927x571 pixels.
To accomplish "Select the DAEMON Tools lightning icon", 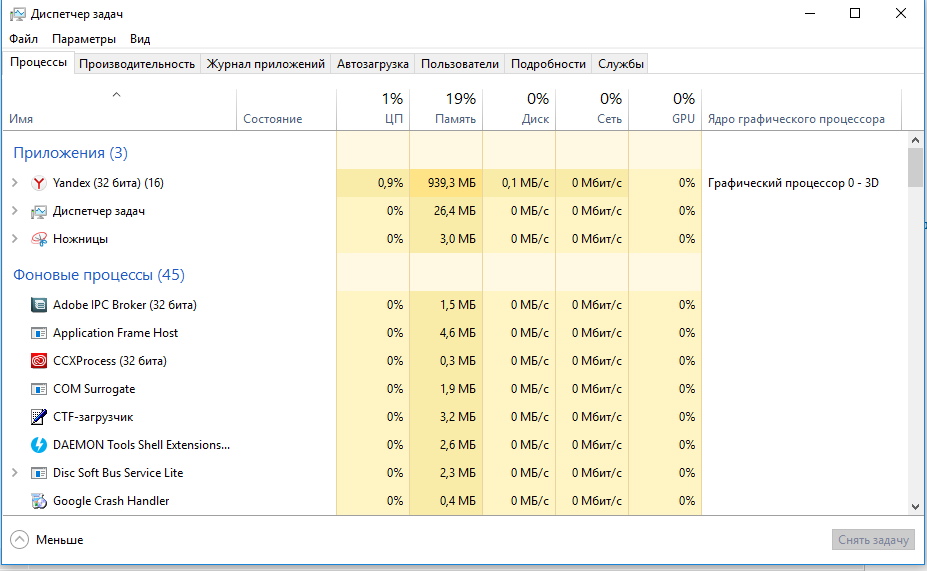I will pos(38,445).
